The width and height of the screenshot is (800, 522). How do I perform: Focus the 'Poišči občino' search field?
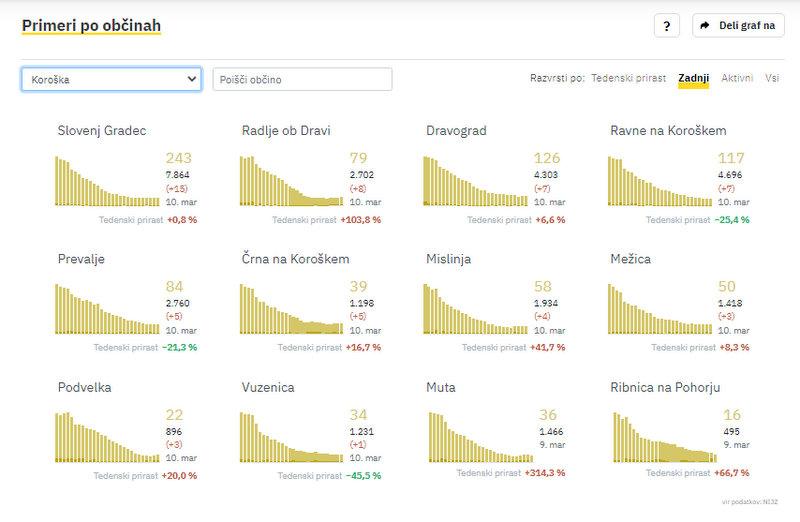pos(302,79)
